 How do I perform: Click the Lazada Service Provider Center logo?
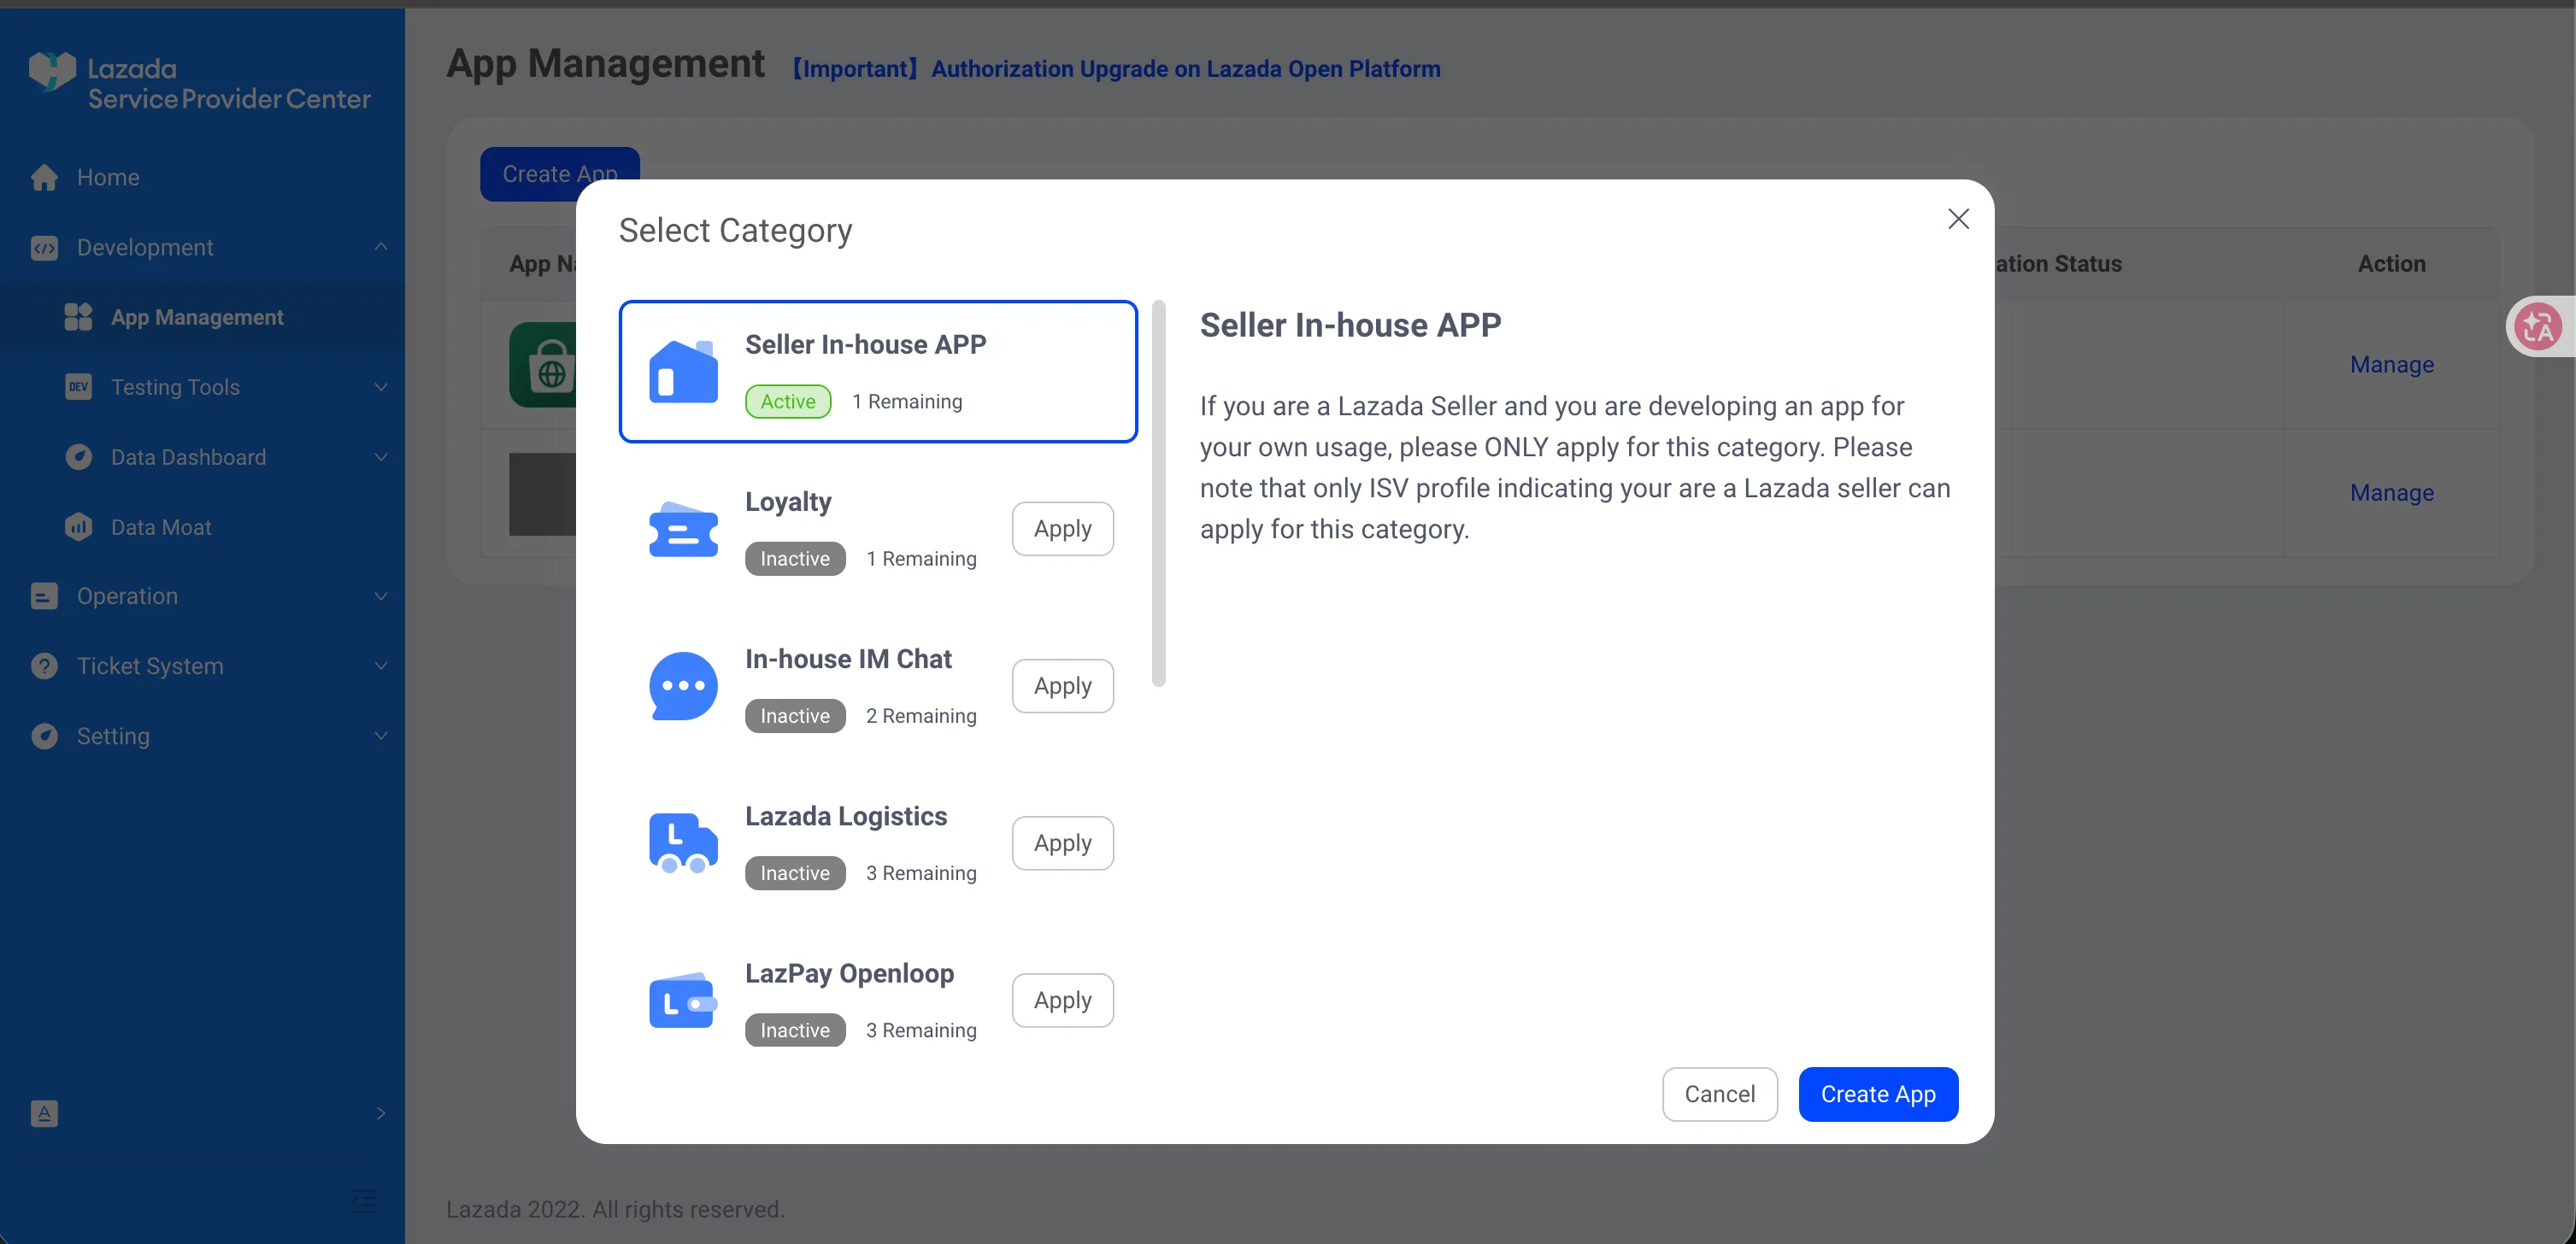[x=200, y=83]
